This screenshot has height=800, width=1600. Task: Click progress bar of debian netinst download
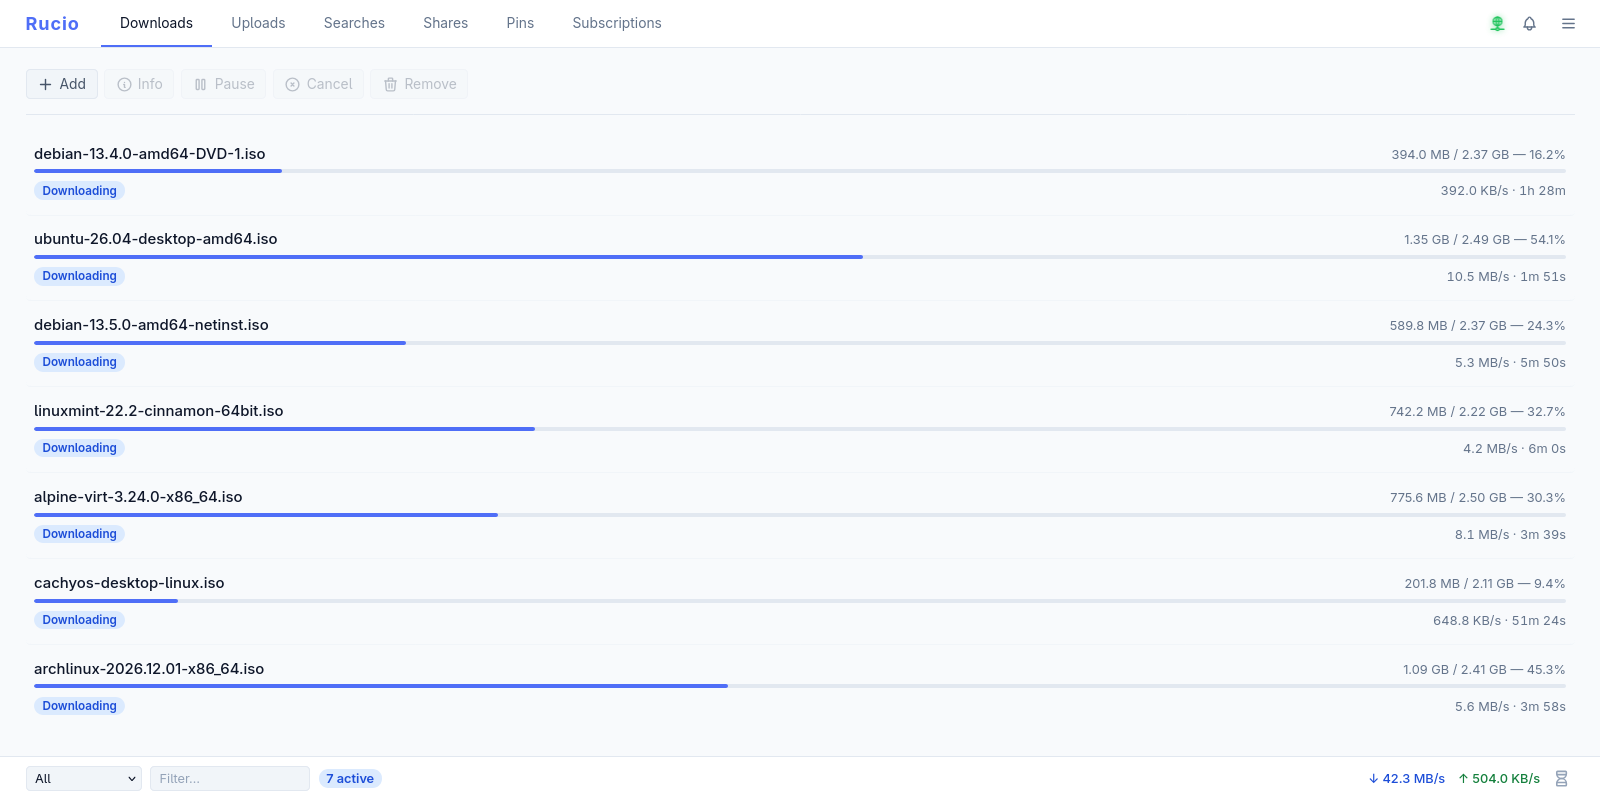[800, 343]
